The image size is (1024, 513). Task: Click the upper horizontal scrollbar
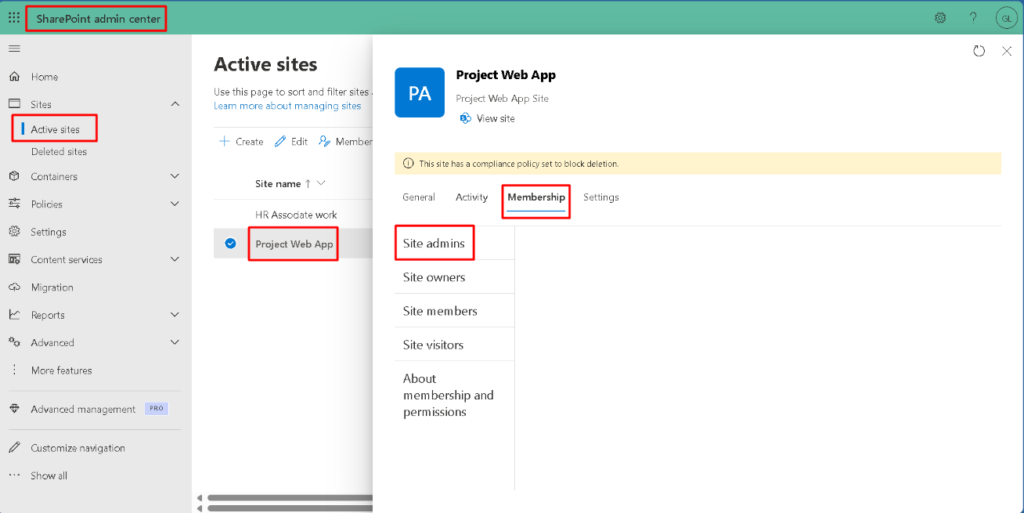(290, 498)
